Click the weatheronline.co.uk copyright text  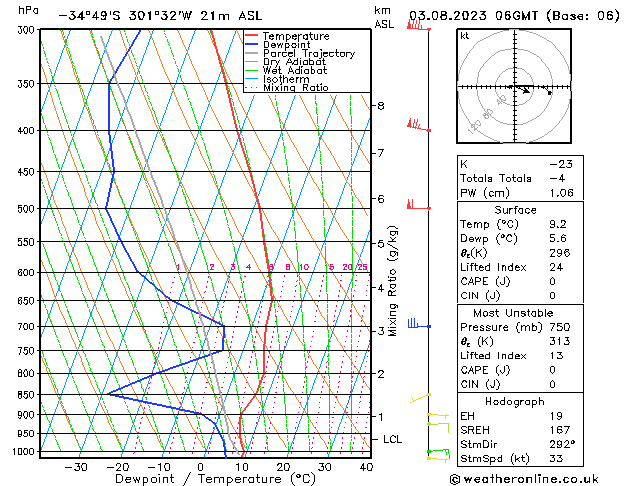click(524, 479)
